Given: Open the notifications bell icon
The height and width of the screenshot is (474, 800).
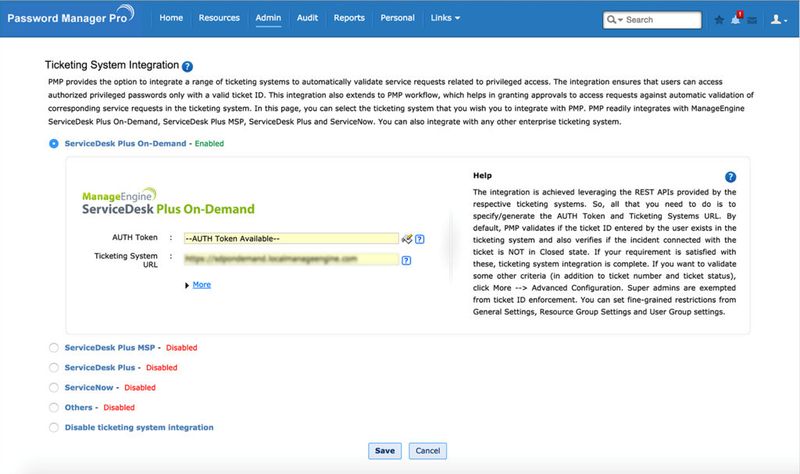Looking at the screenshot, I should point(736,19).
